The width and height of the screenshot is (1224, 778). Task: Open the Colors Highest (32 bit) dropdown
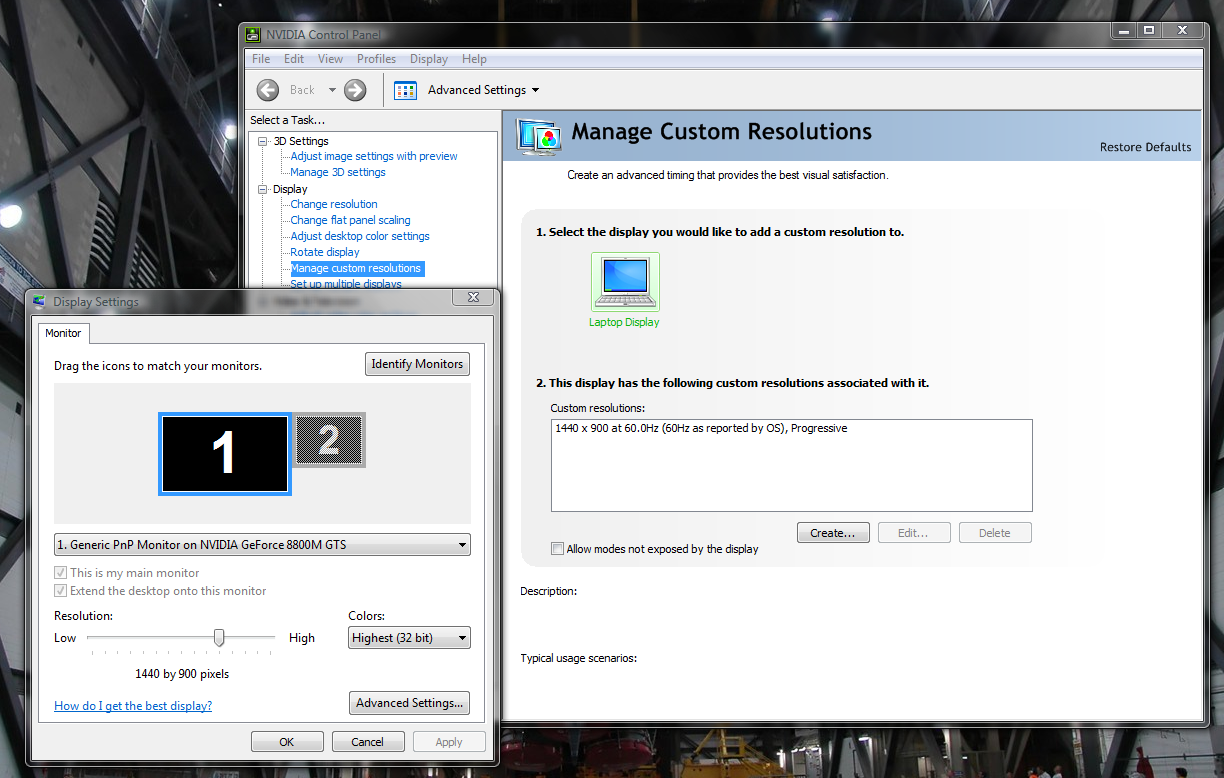(x=409, y=638)
